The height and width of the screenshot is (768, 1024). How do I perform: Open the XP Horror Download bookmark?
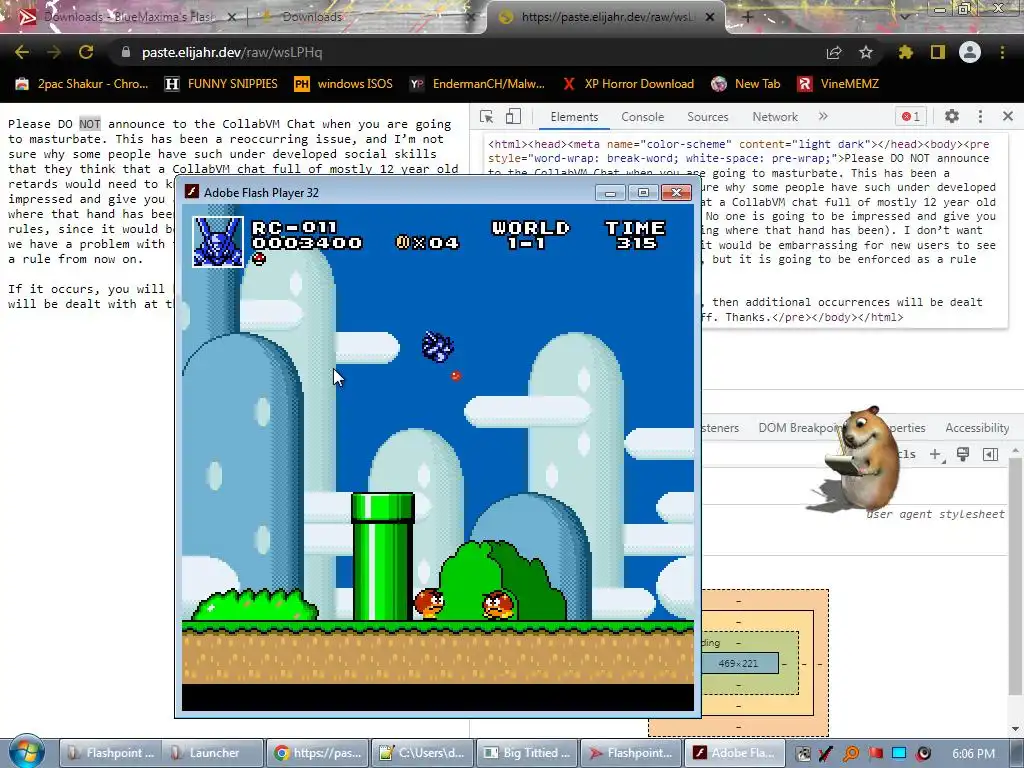(x=628, y=84)
